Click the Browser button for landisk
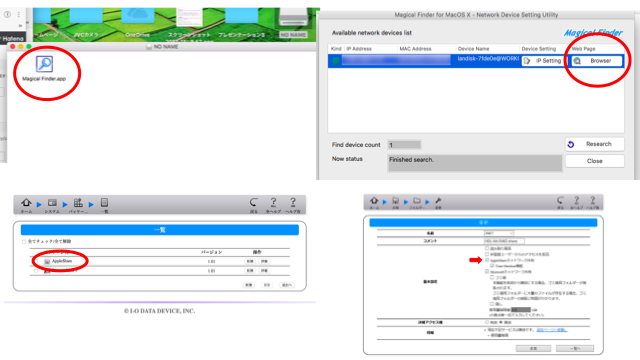Image resolution: width=640 pixels, height=360 pixels. tap(597, 61)
